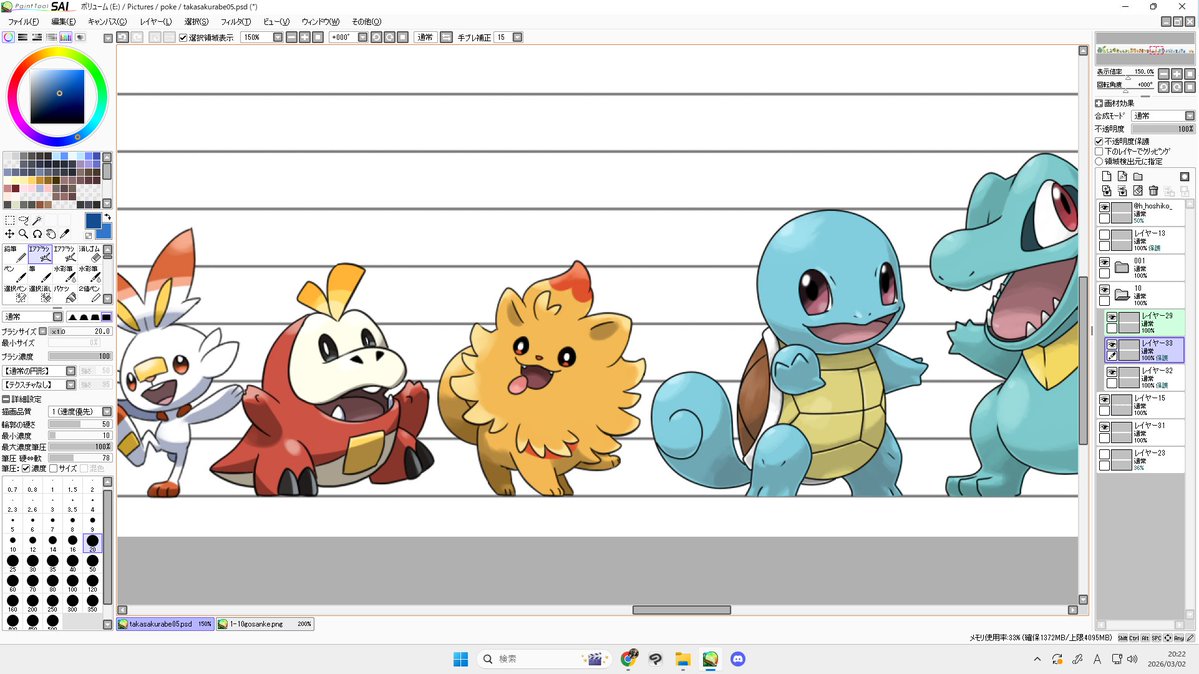Select the バケツ bucket fill tool
Screen dimensions: 1199x674
(x=64, y=294)
